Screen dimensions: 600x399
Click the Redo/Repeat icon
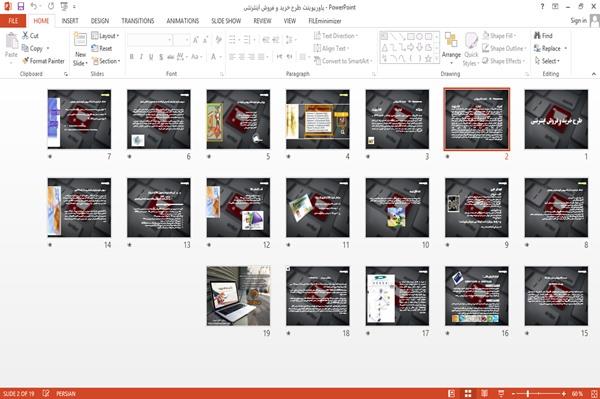pos(51,6)
